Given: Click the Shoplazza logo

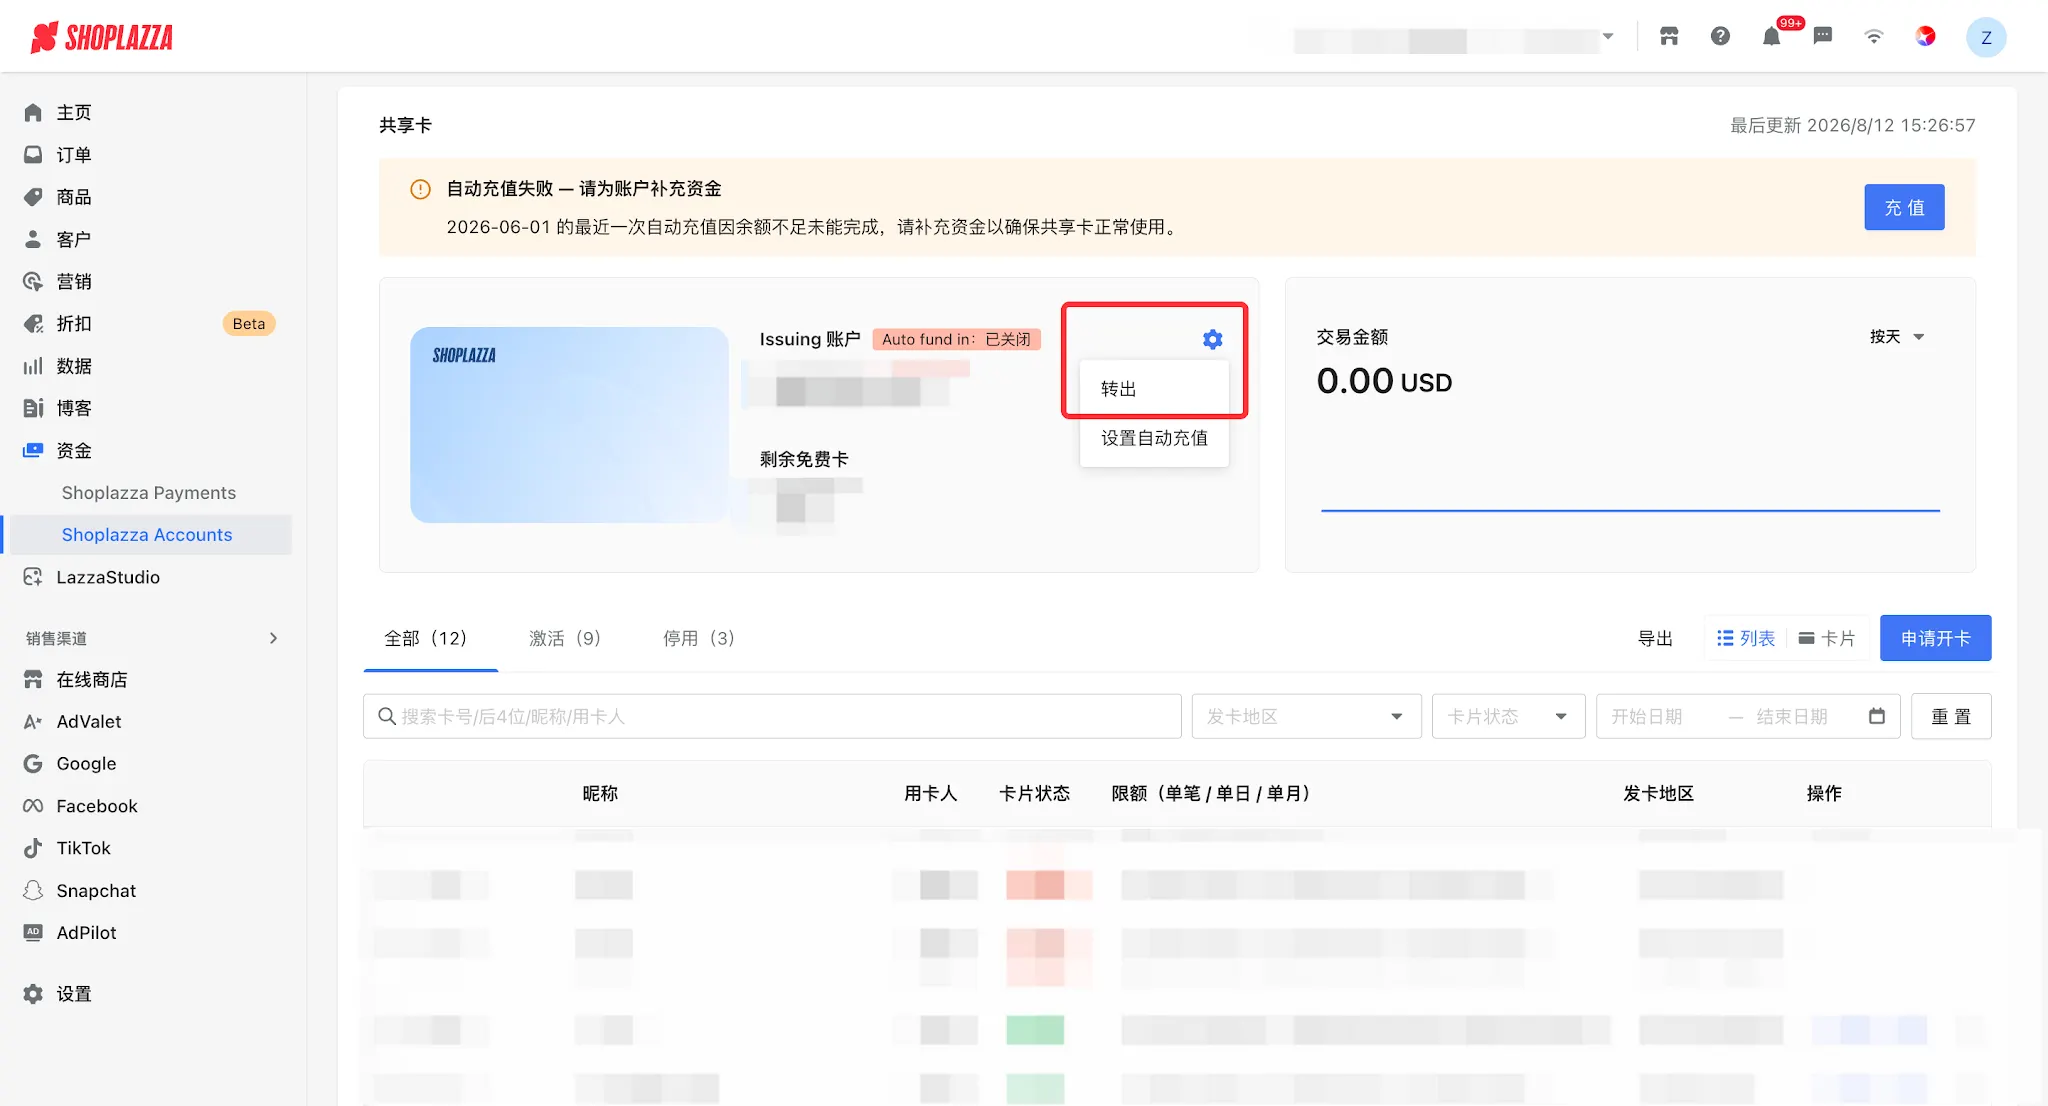Looking at the screenshot, I should [102, 37].
